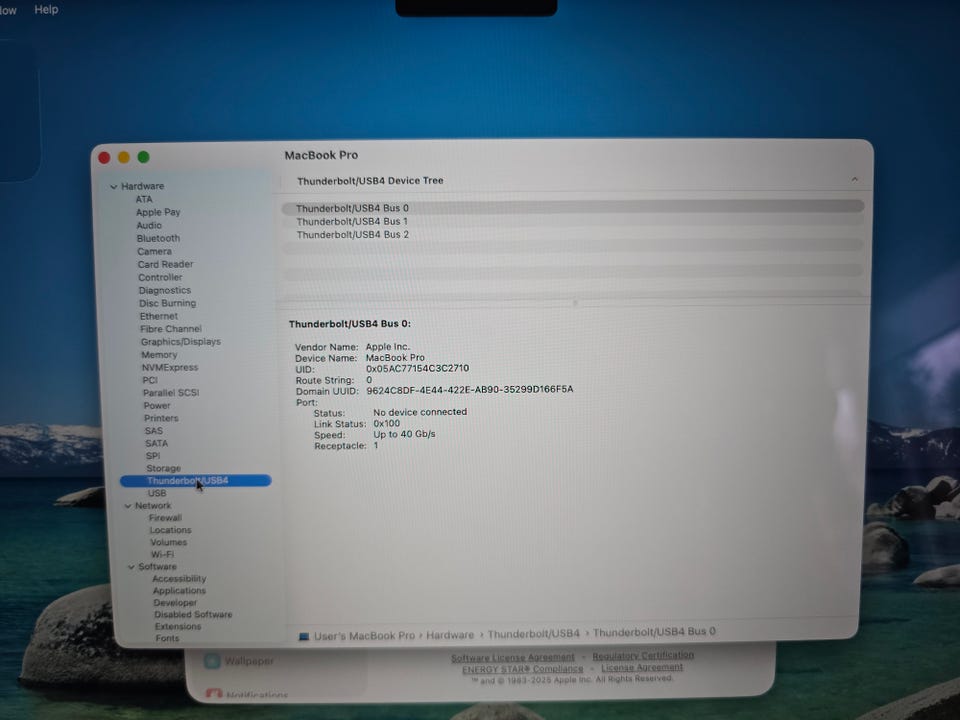Image resolution: width=960 pixels, height=720 pixels.
Task: Select ATA in the sidebar
Action: (144, 200)
